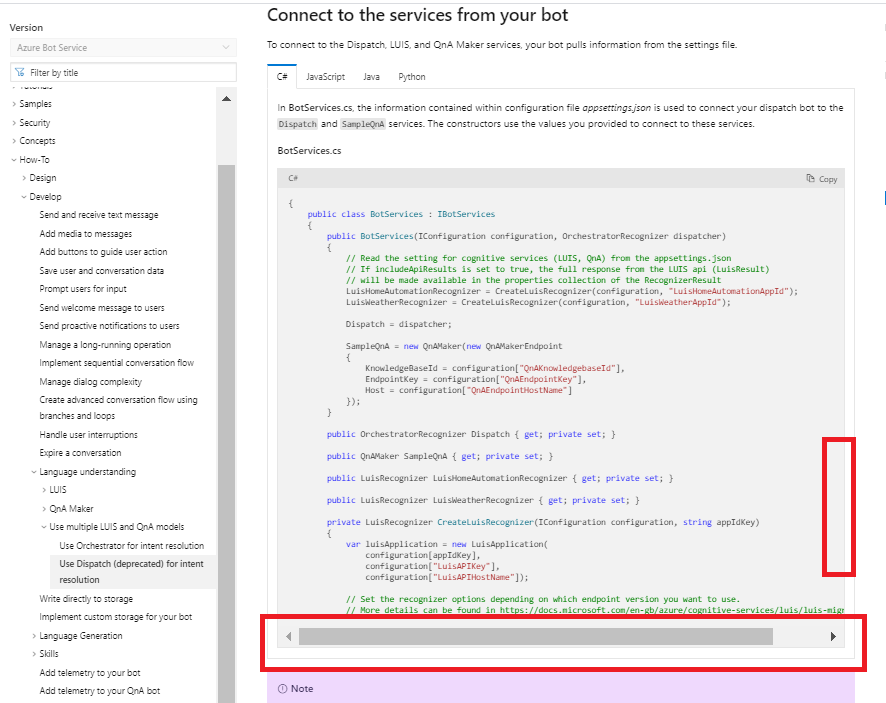Expand the Security section

14,123
